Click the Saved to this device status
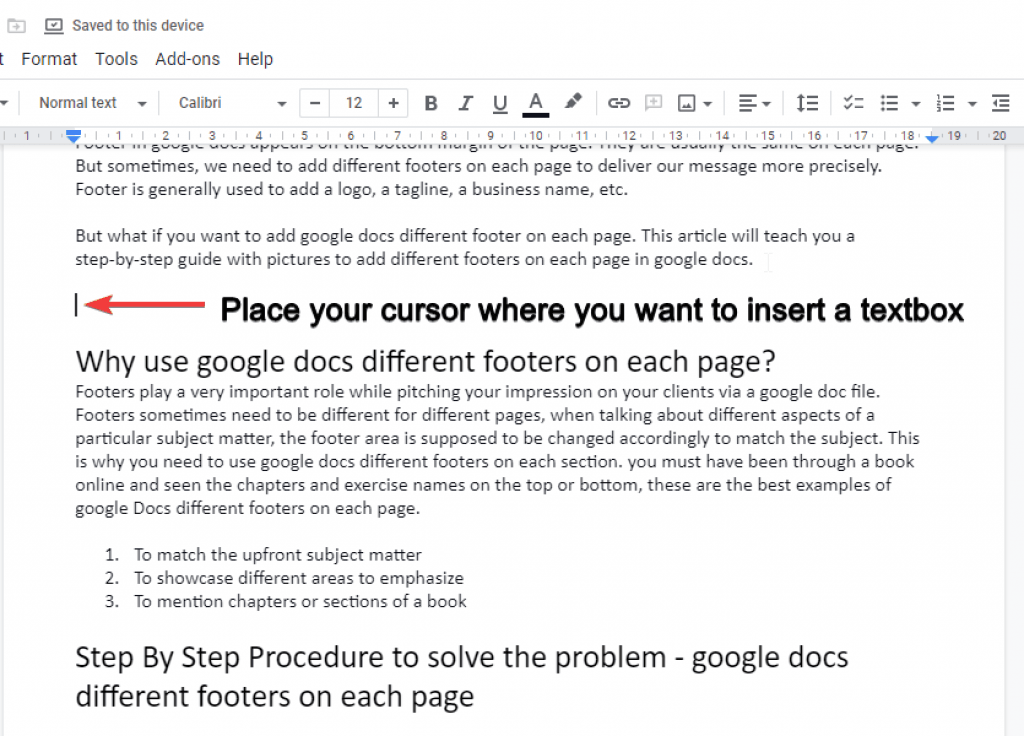This screenshot has width=1024, height=736. tap(138, 25)
